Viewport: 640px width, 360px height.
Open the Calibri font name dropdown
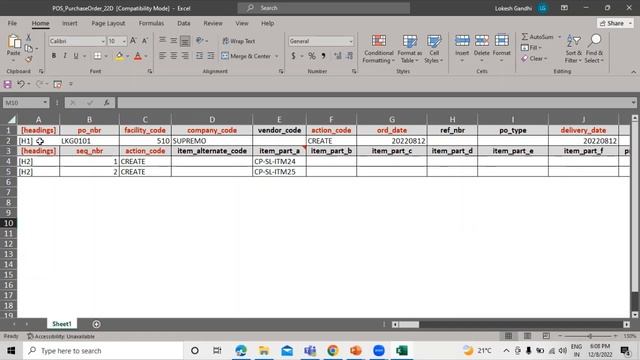coord(102,41)
